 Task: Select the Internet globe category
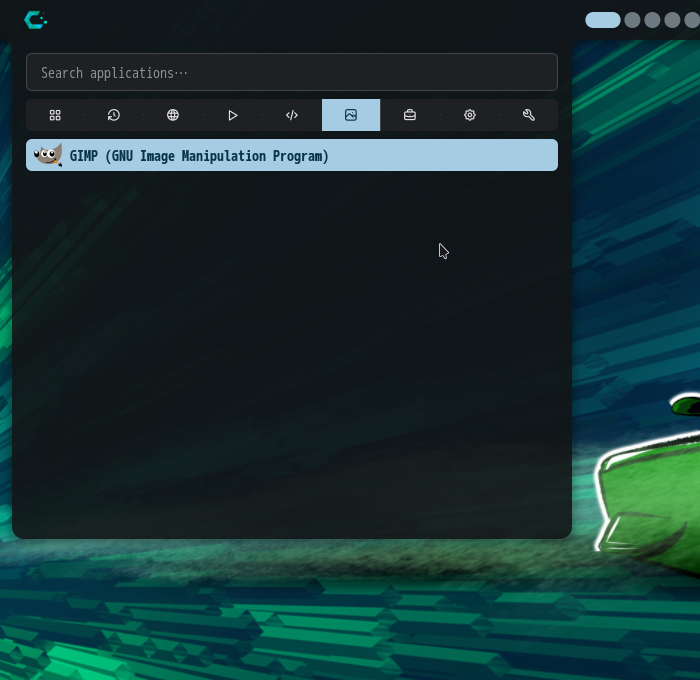tap(173, 115)
